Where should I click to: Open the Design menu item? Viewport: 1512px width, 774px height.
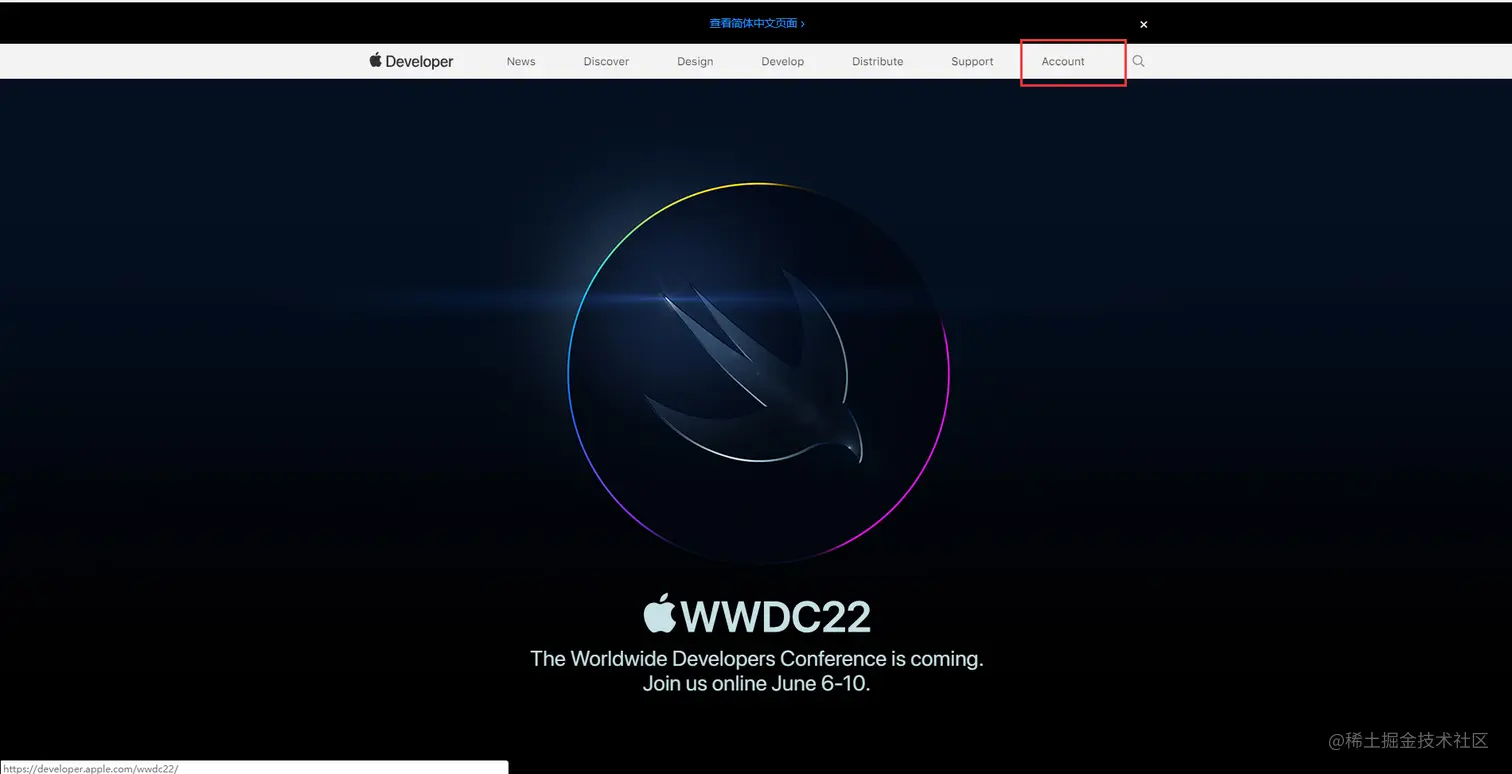(x=695, y=61)
